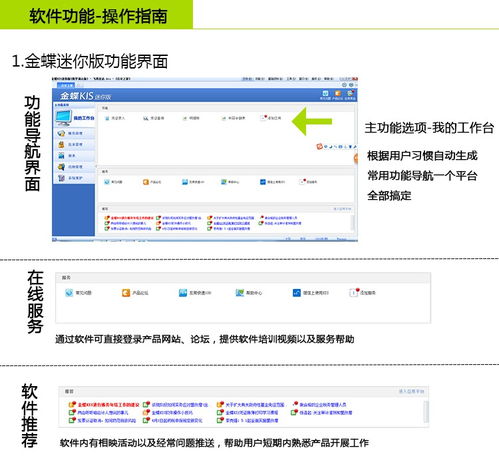Click orange round button on window's right edge
This screenshot has width=499, height=464.
click(x=356, y=158)
